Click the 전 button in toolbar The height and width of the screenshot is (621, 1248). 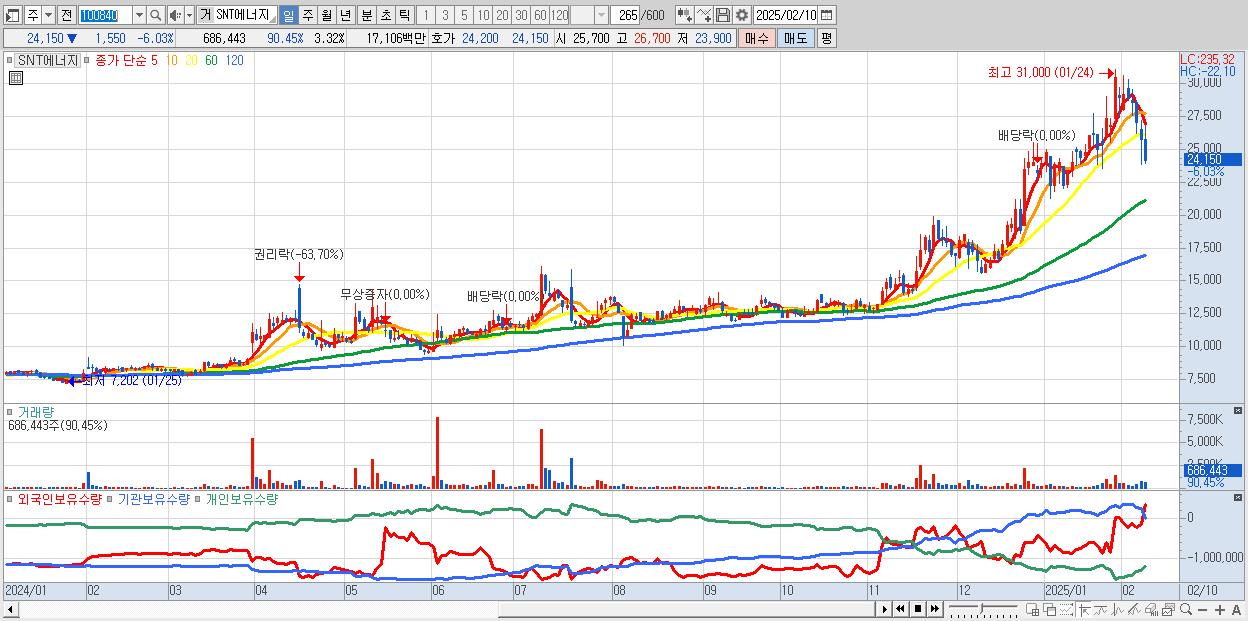66,15
